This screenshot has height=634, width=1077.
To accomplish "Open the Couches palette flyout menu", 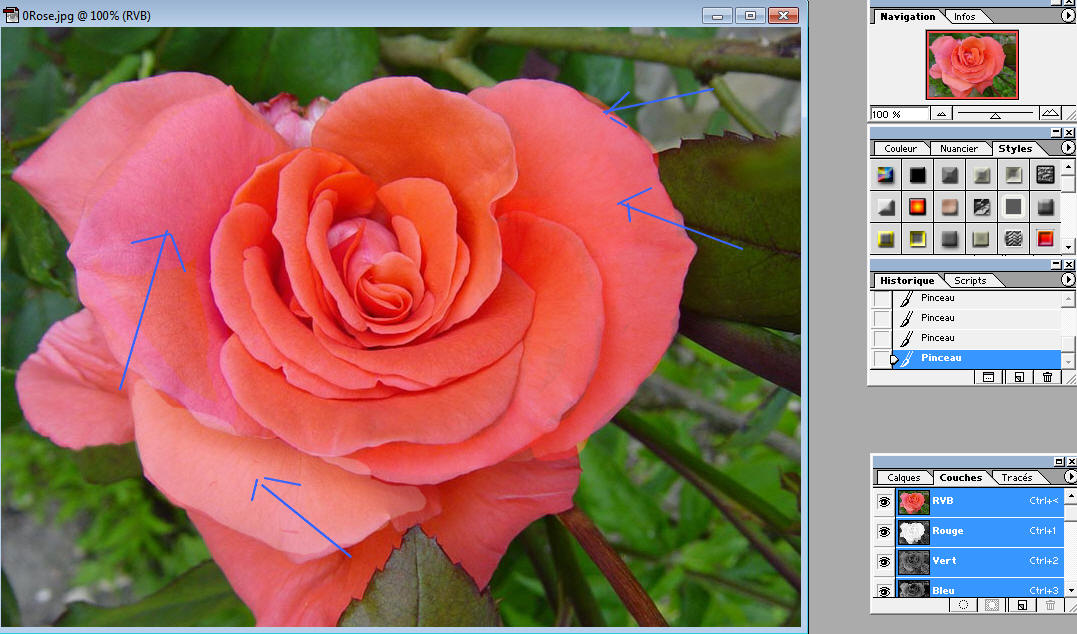I will click(x=1069, y=476).
